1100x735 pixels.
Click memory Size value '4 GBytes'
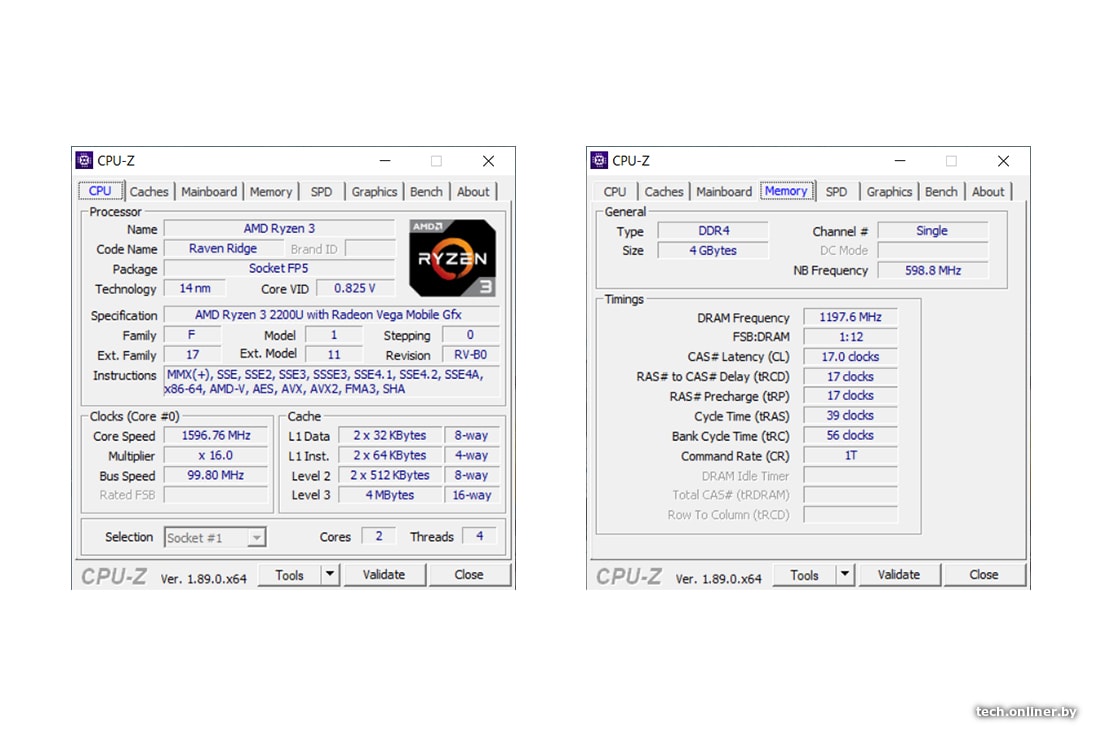(x=713, y=250)
